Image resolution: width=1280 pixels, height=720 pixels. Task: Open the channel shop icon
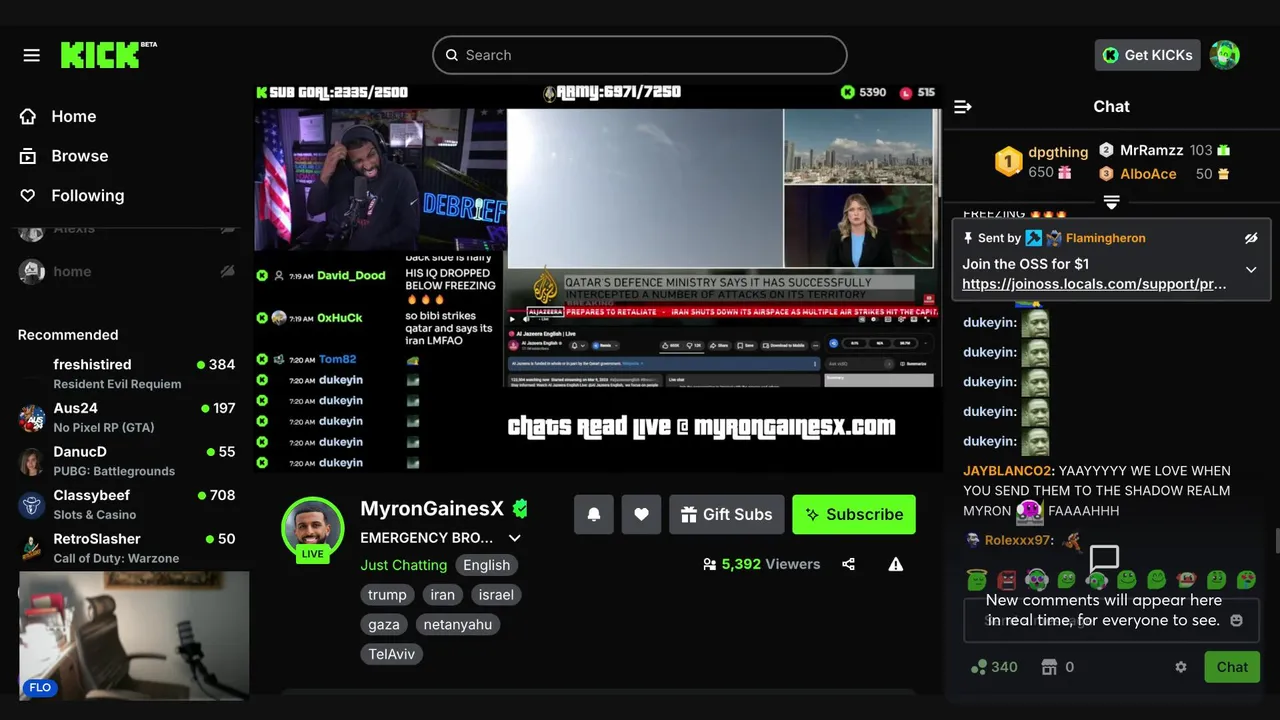(x=1049, y=667)
